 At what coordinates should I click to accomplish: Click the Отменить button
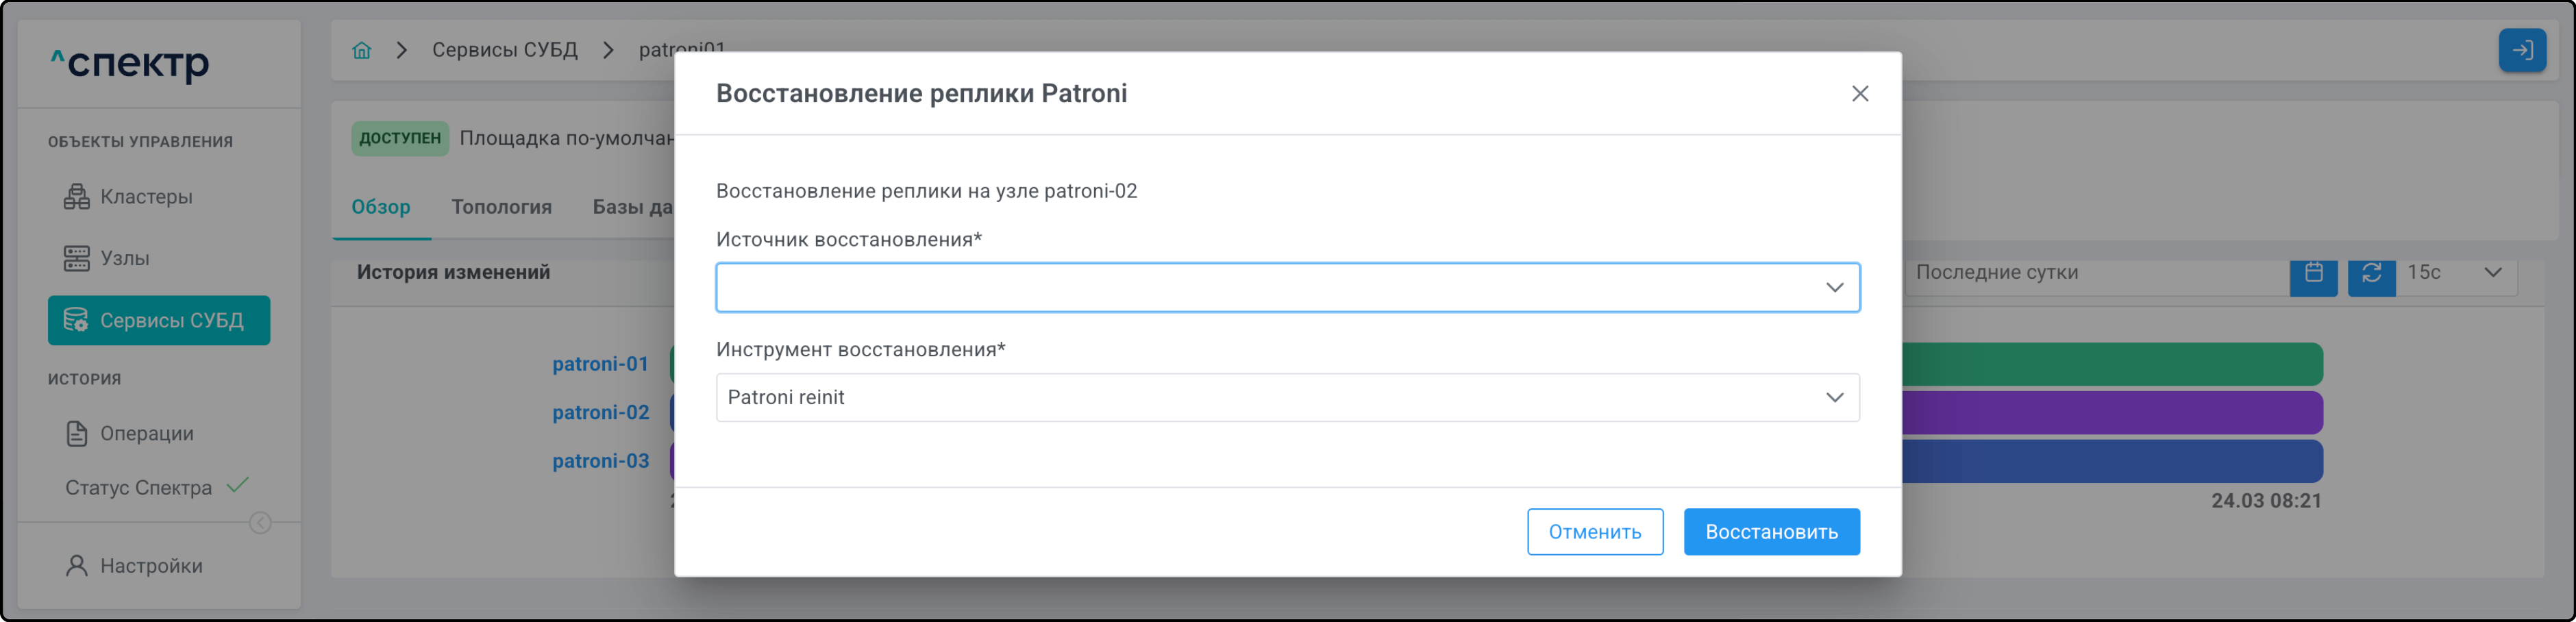point(1594,532)
